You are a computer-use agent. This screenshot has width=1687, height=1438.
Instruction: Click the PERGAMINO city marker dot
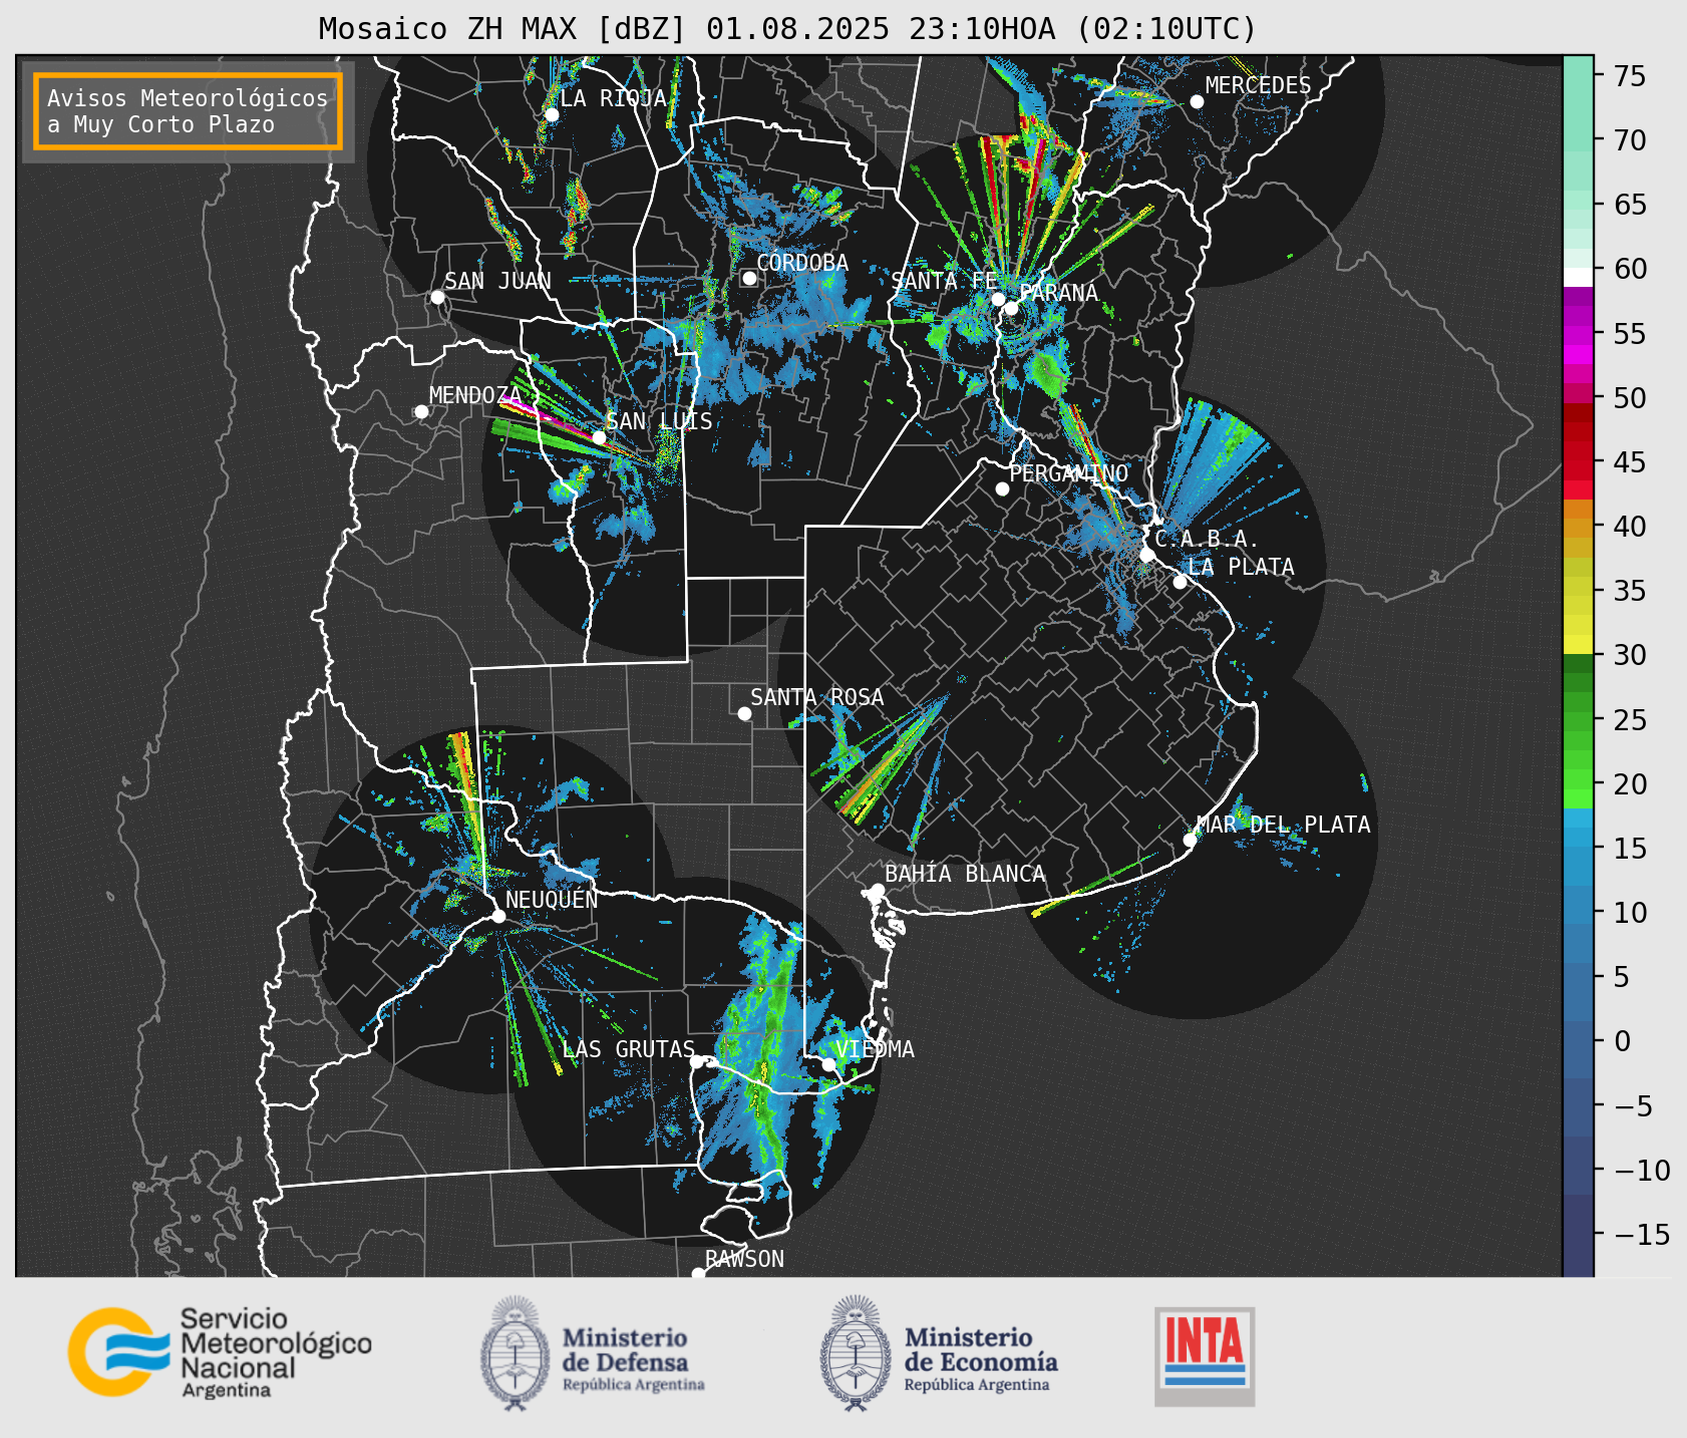click(1002, 489)
